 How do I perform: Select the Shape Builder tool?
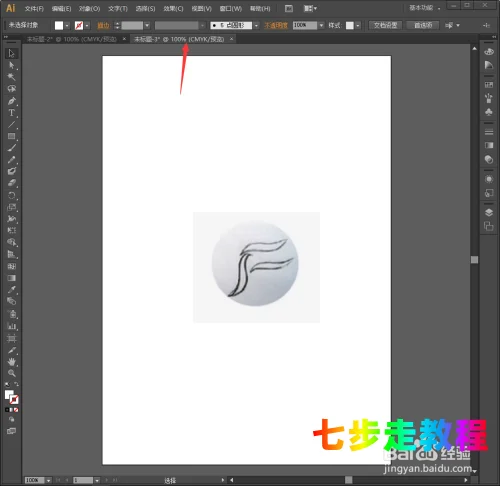click(11, 242)
